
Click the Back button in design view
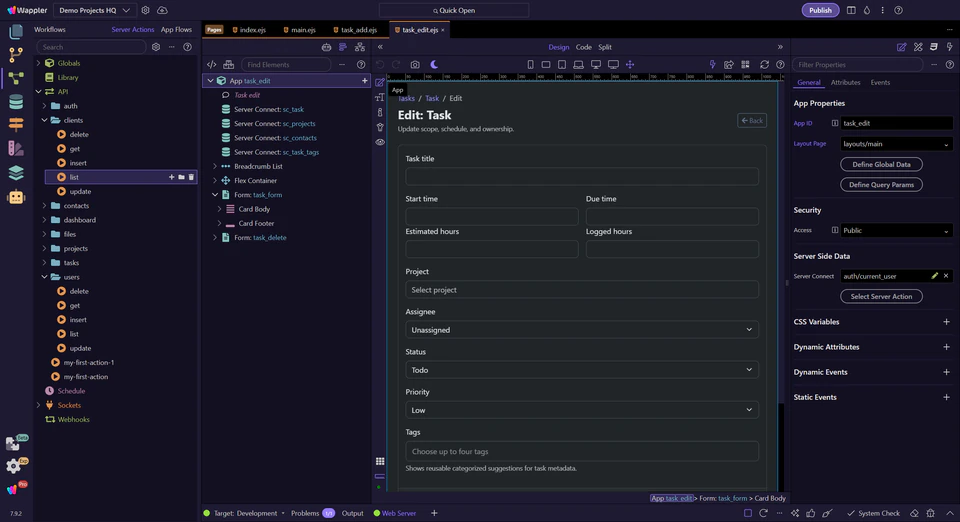pyautogui.click(x=752, y=121)
